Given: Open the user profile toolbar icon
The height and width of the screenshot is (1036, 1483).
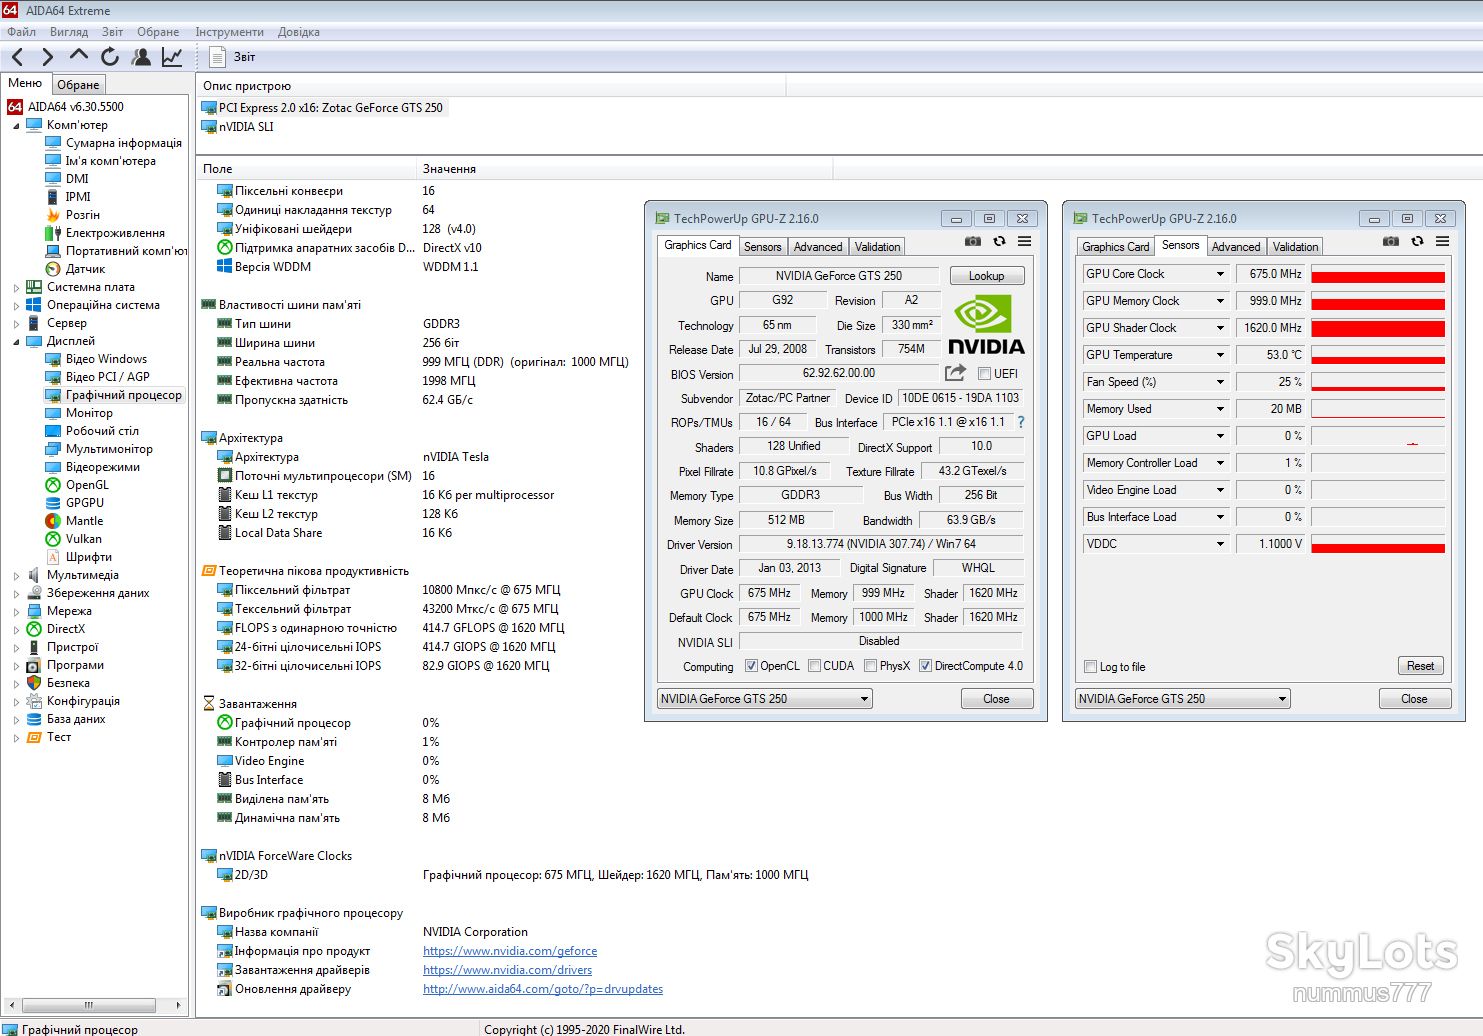Looking at the screenshot, I should coord(141,57).
